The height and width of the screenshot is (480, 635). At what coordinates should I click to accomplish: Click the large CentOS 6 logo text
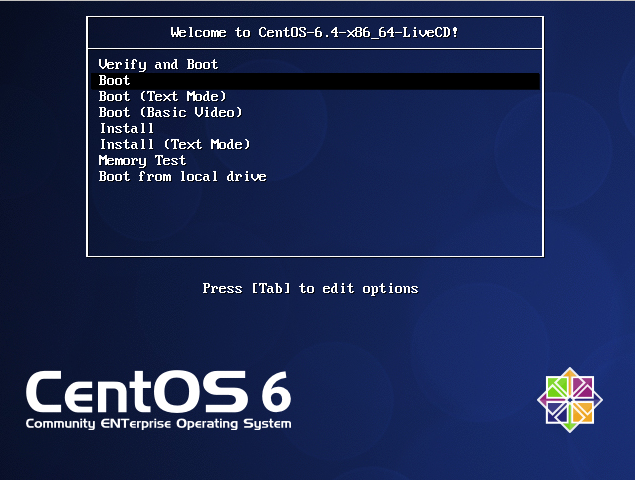158,391
